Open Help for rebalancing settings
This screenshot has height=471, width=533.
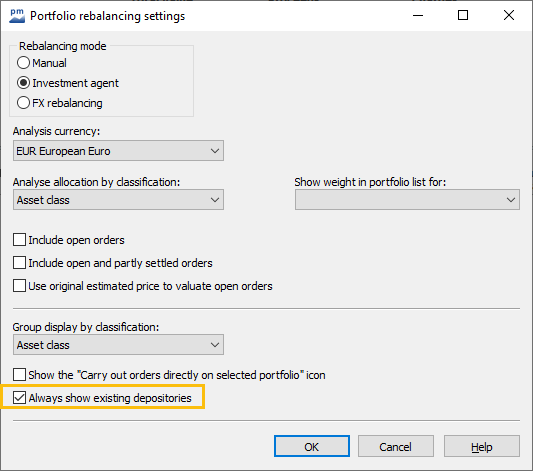482,446
